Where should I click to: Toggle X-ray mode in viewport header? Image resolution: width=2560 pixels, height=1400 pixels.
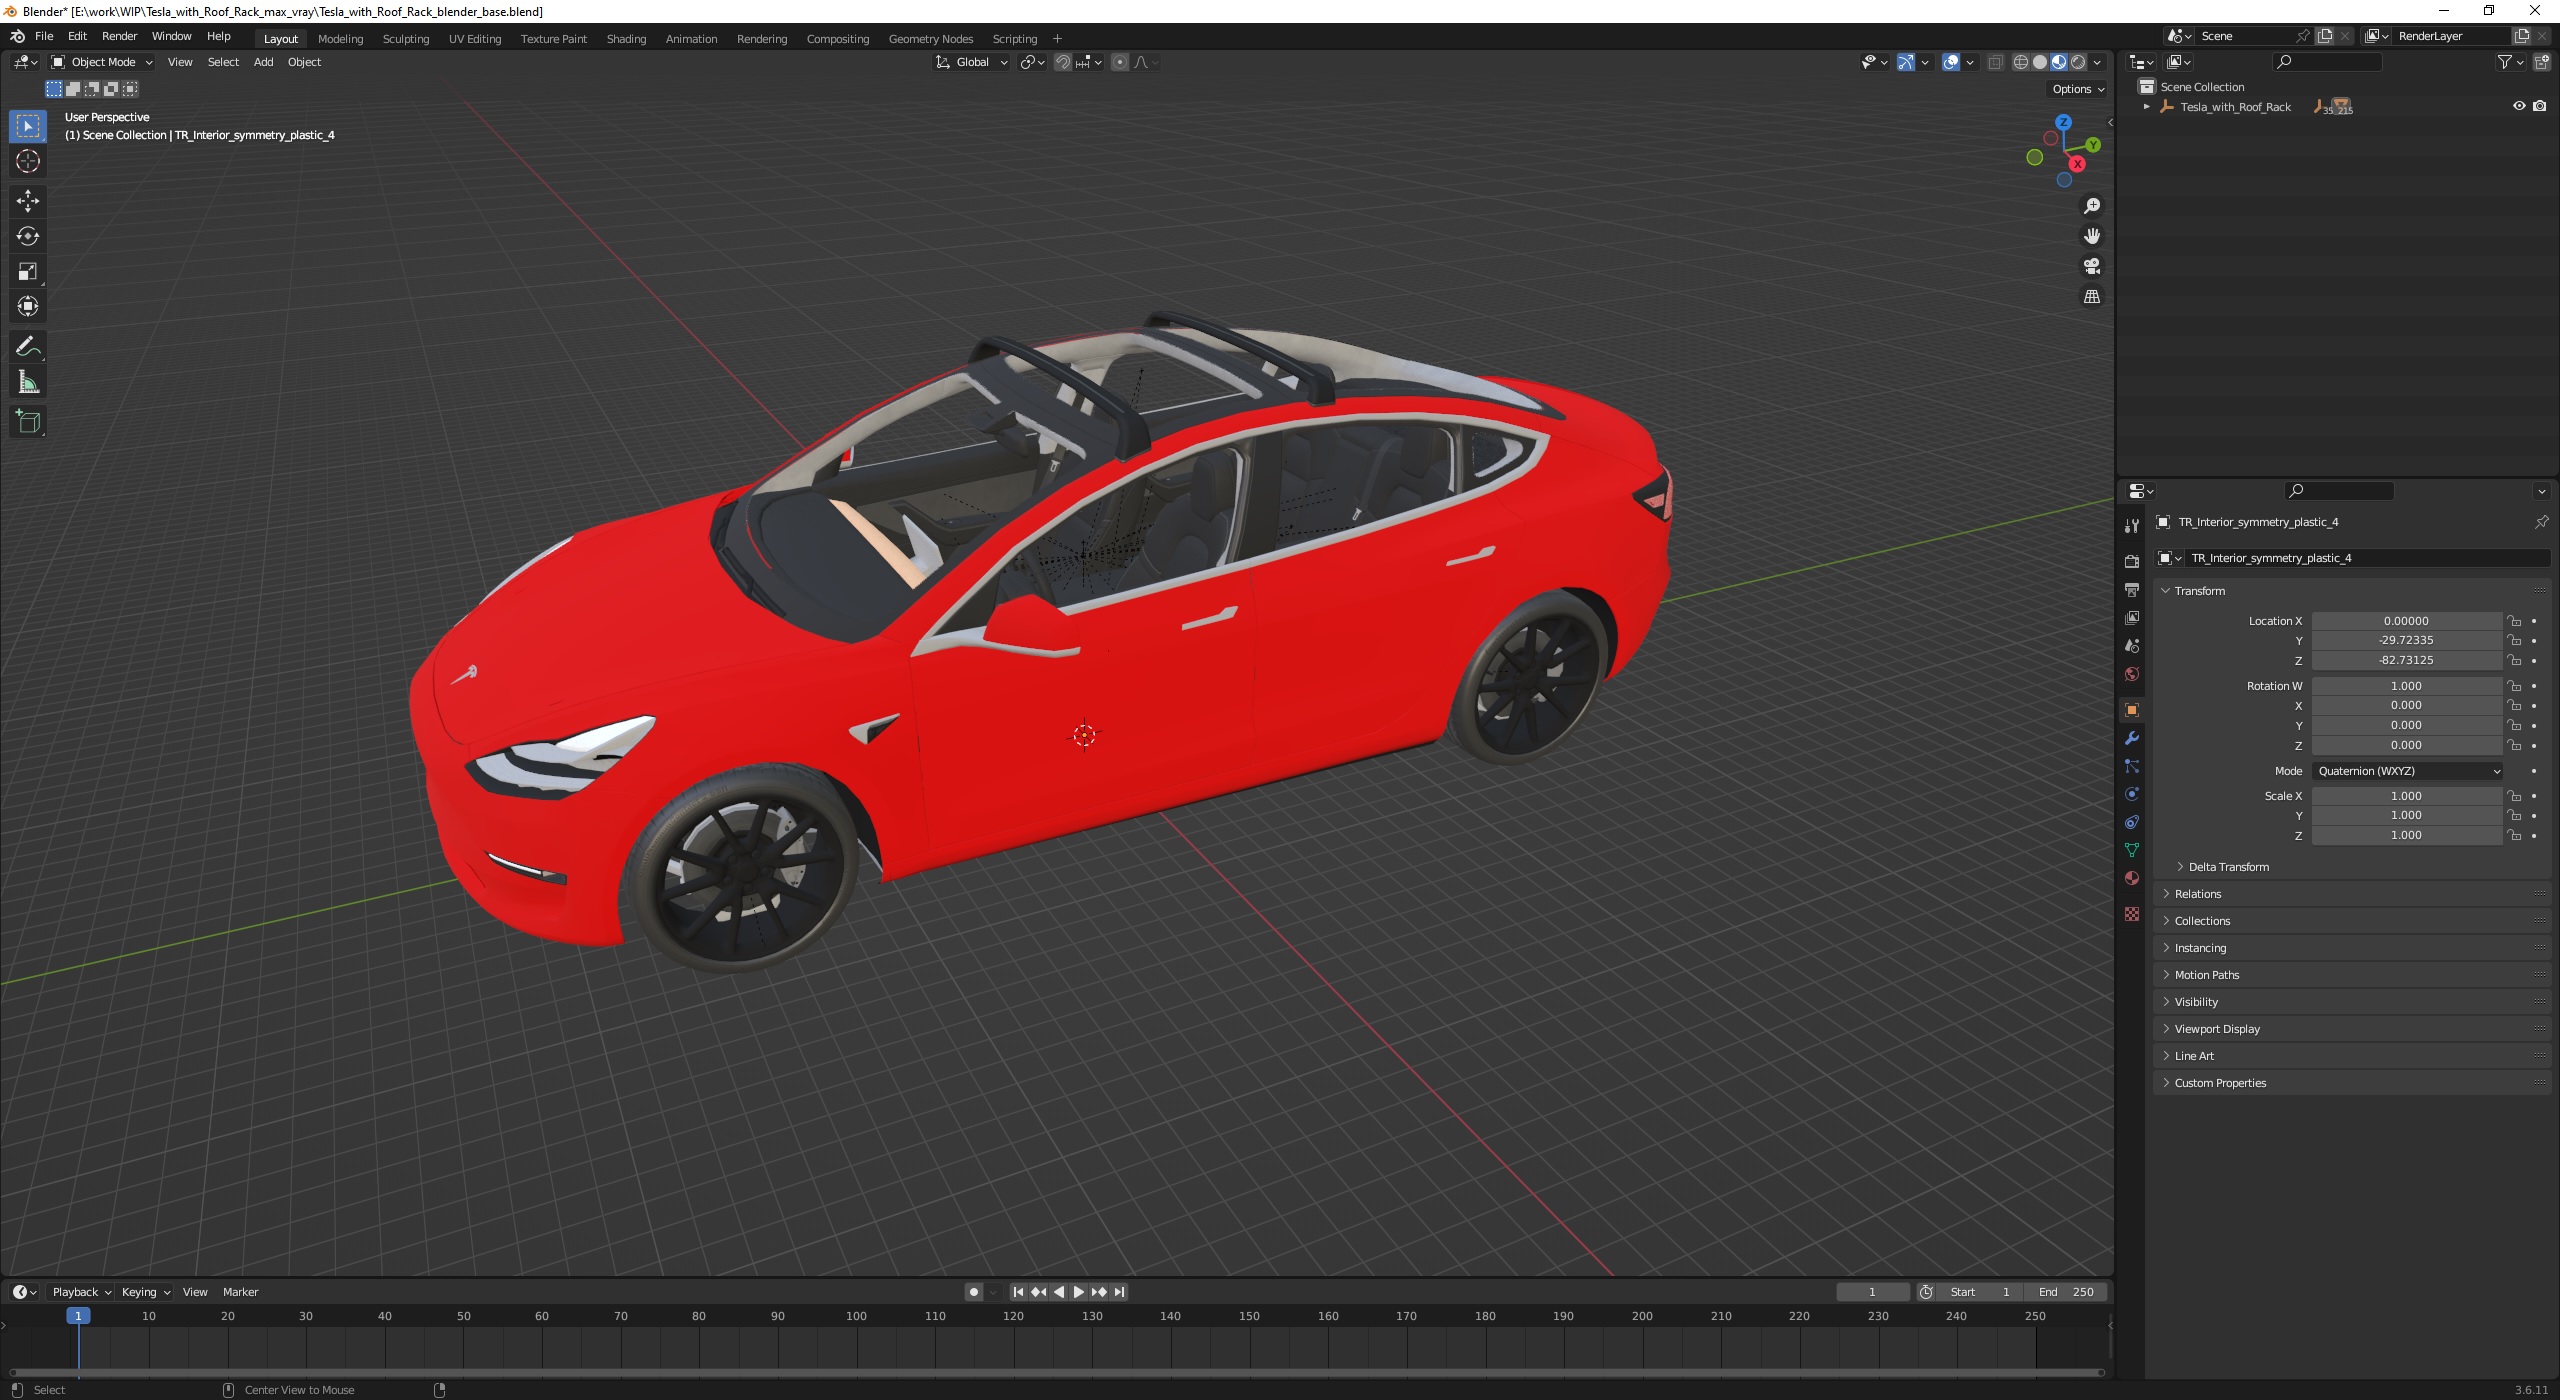point(1995,62)
